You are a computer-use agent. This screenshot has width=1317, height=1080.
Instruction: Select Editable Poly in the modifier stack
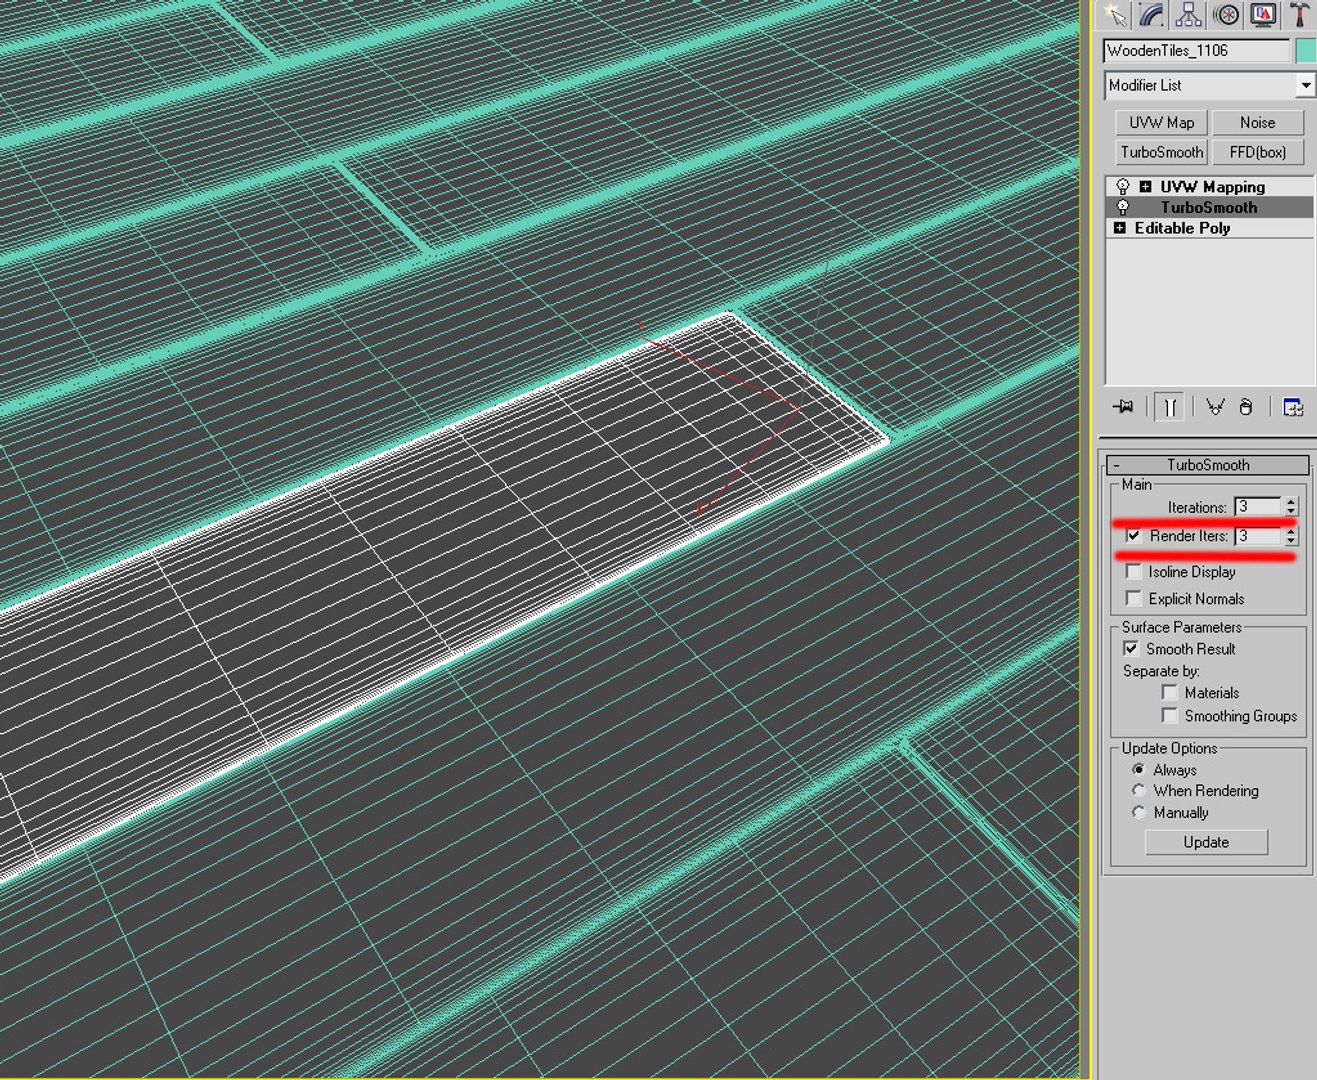coord(1182,228)
